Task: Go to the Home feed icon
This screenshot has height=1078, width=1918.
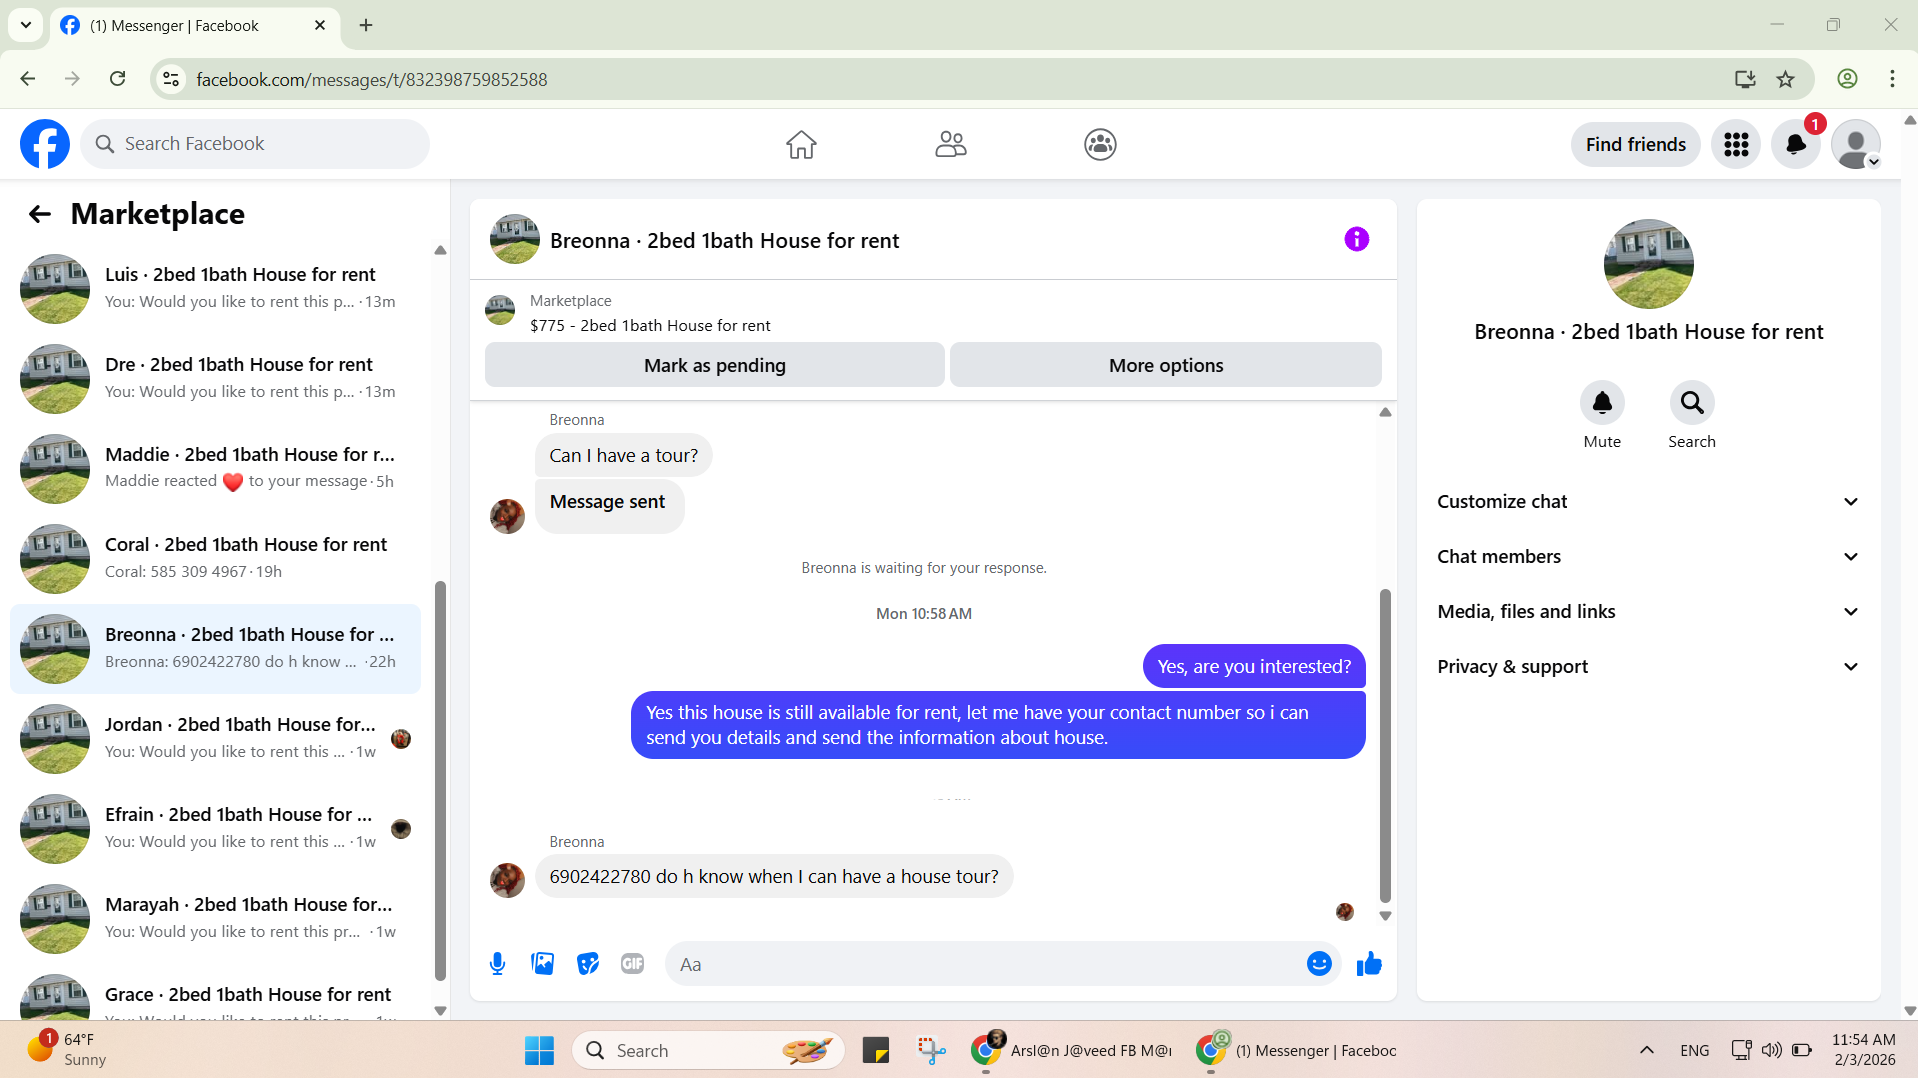Action: (801, 144)
